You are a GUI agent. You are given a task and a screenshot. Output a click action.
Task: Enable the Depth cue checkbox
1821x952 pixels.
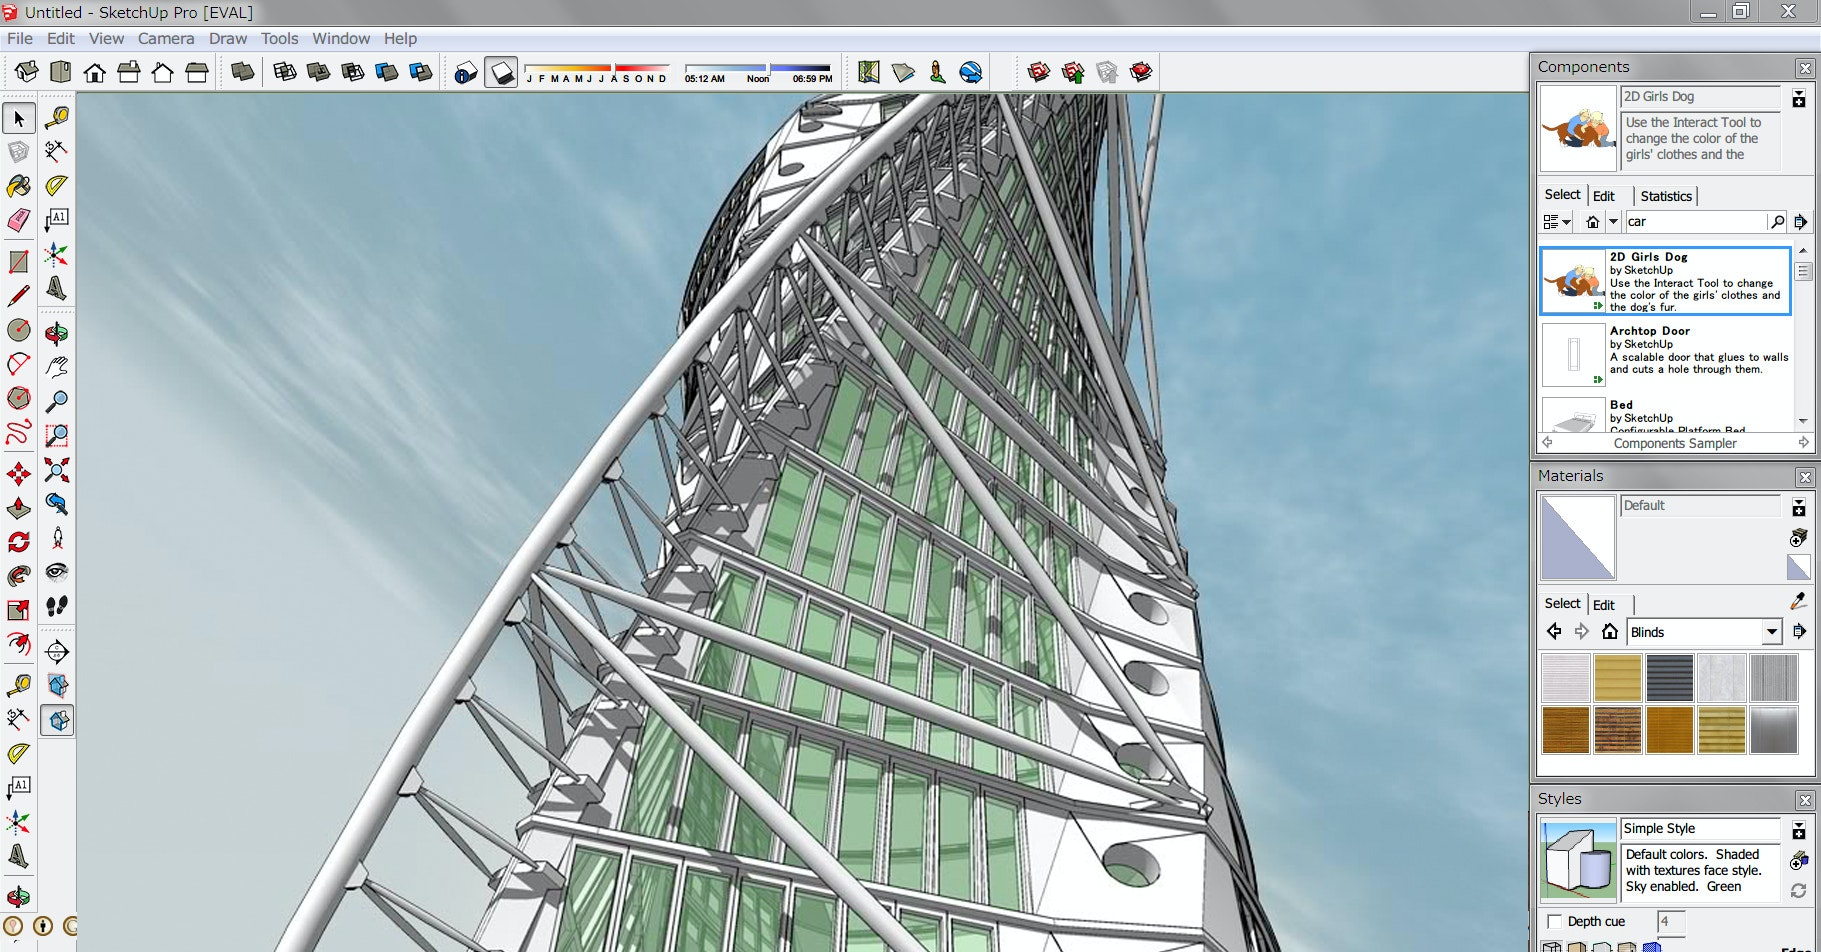tap(1554, 921)
